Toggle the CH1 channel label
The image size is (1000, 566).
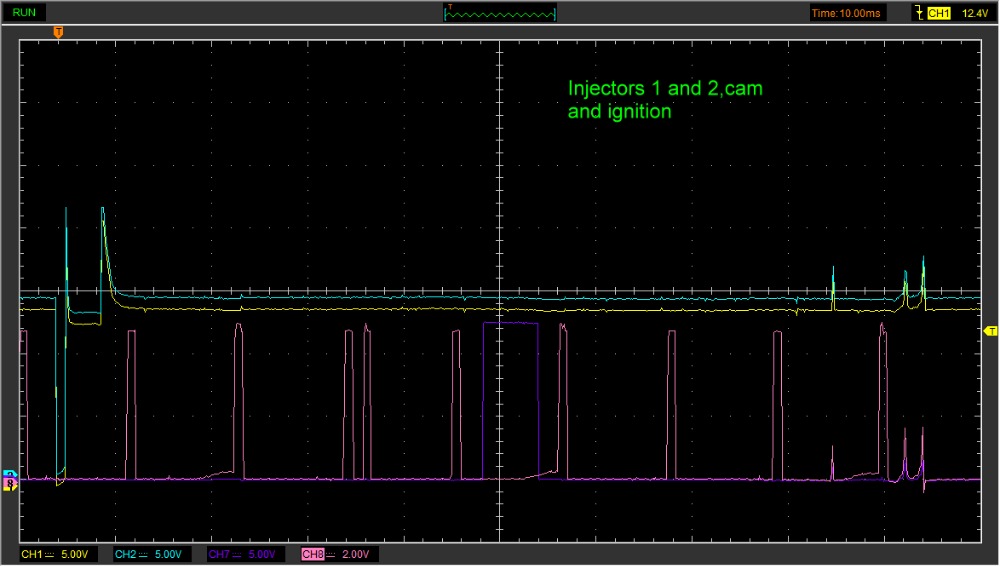[31, 553]
